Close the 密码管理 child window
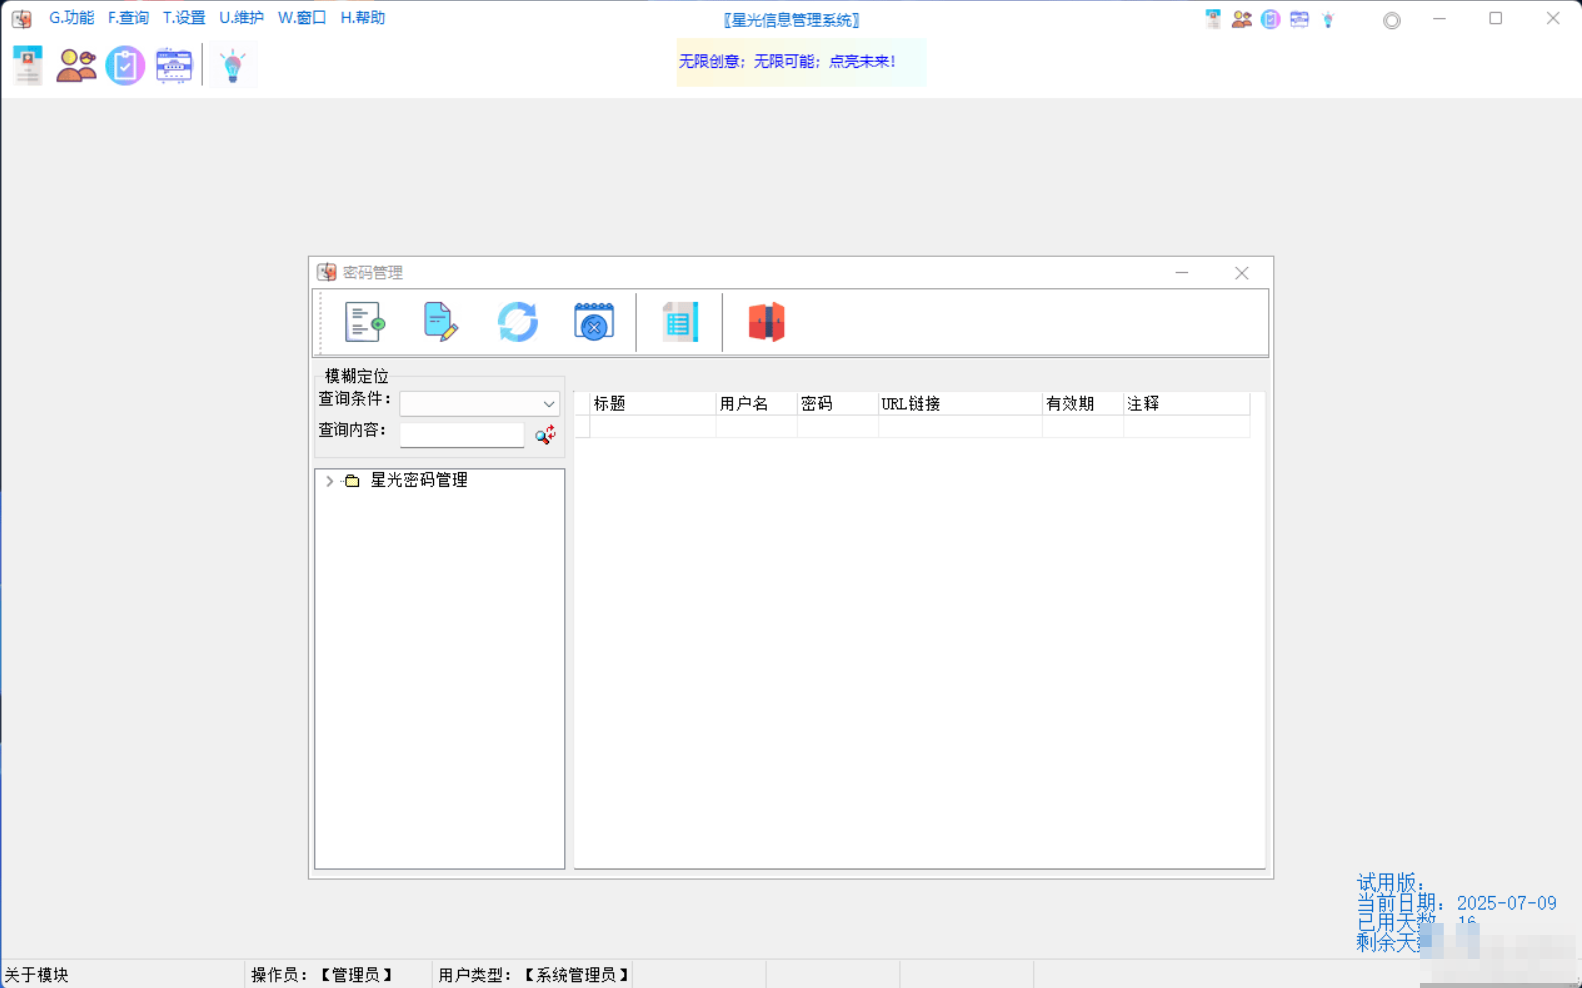Image resolution: width=1582 pixels, height=988 pixels. point(1242,273)
